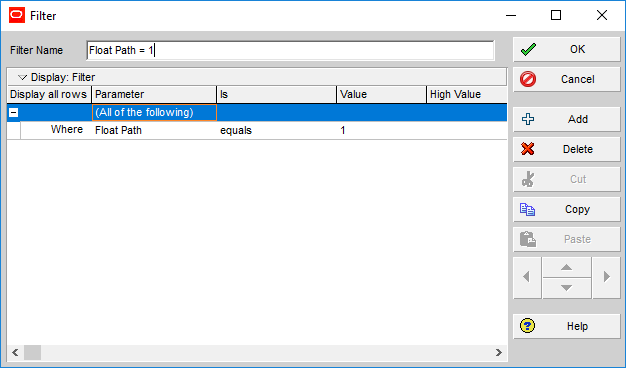Image resolution: width=626 pixels, height=368 pixels.
Task: Close the Filter window
Action: tap(602, 15)
